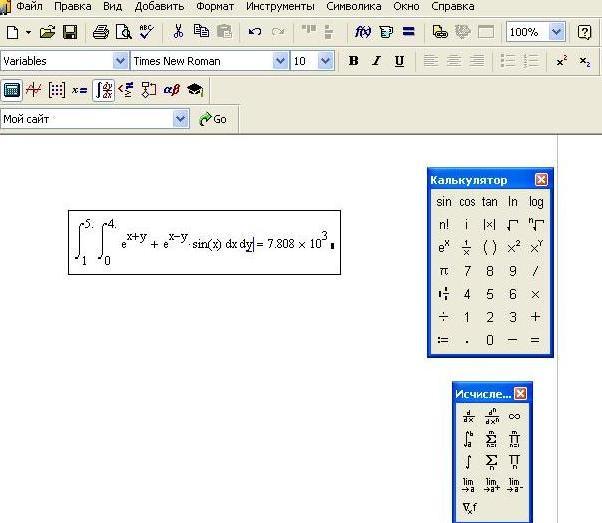Open help question mark icon

(x=584, y=32)
